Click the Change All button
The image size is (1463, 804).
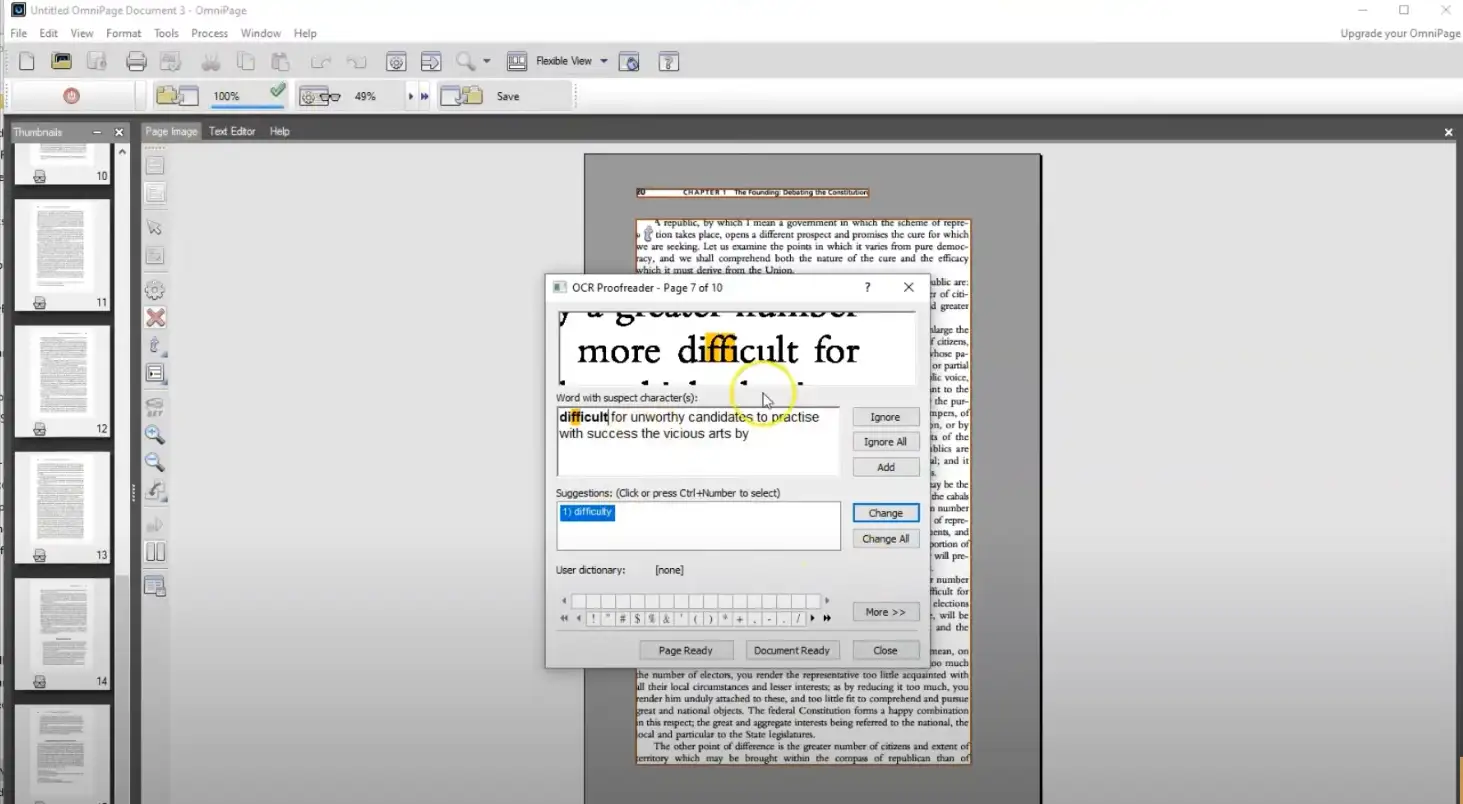tap(885, 539)
